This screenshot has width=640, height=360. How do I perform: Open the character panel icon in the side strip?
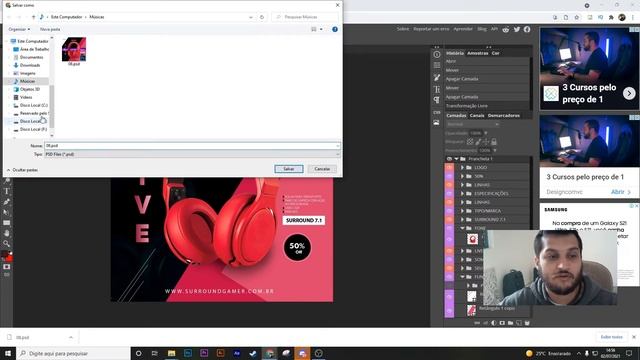[x=437, y=89]
